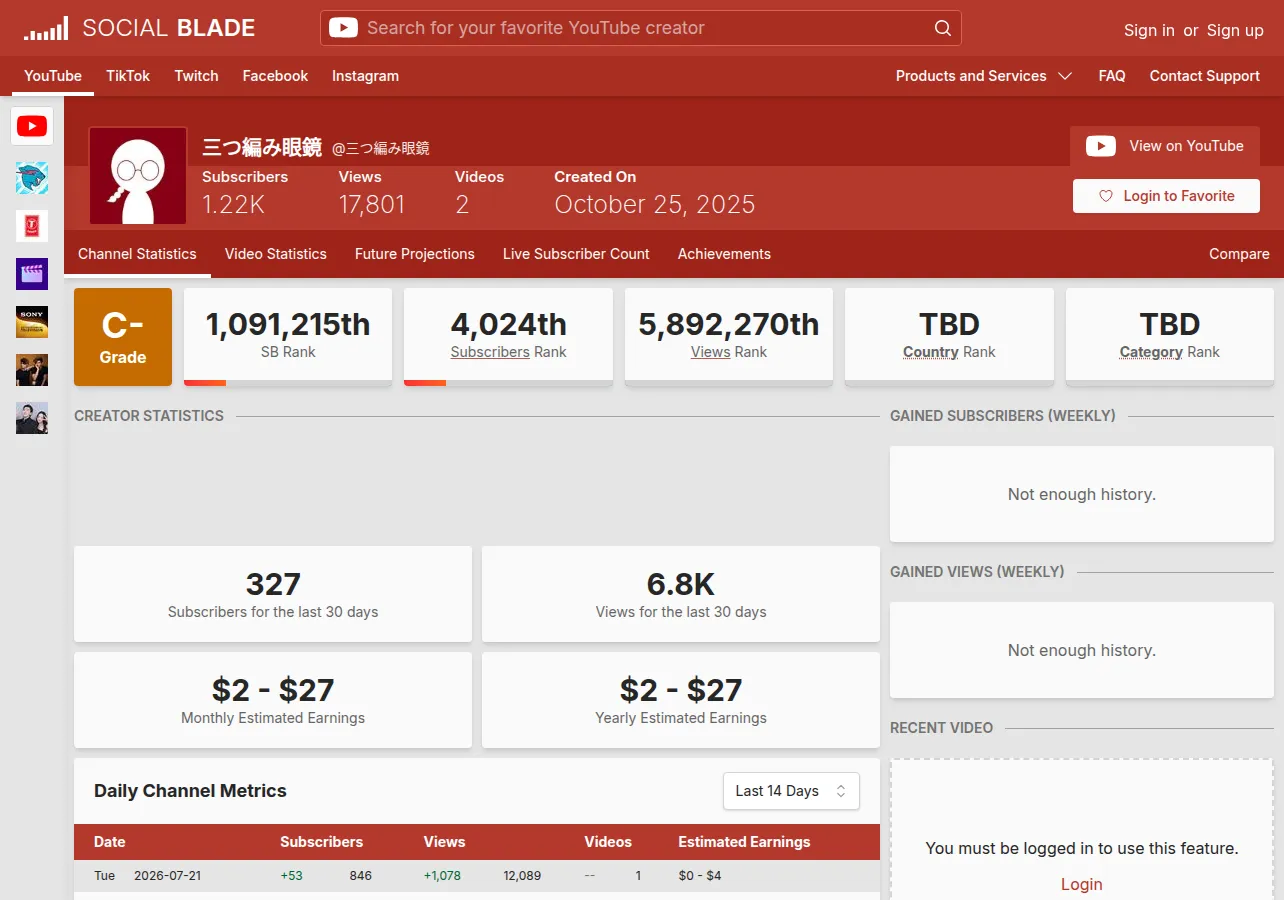
Task: Click the $0 - $4 earnings cell
Action: point(700,876)
